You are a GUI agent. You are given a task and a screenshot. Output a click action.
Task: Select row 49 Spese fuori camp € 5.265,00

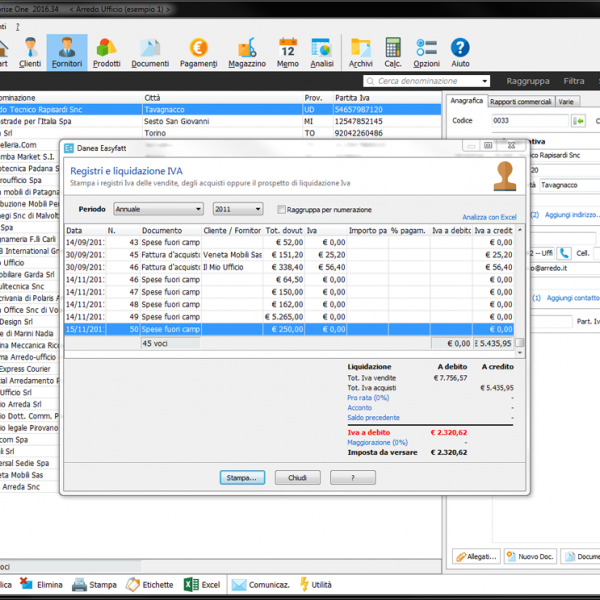289,317
